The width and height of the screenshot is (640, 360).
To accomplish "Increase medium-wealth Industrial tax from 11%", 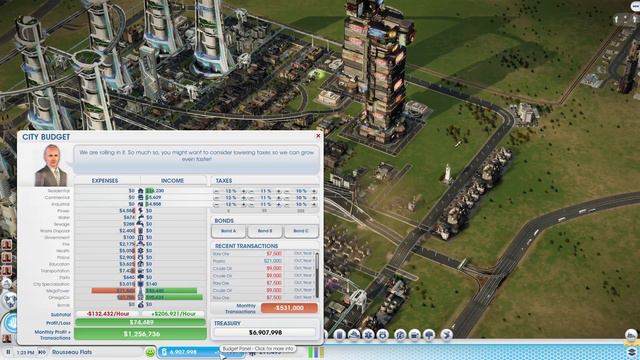I will pyautogui.click(x=279, y=204).
